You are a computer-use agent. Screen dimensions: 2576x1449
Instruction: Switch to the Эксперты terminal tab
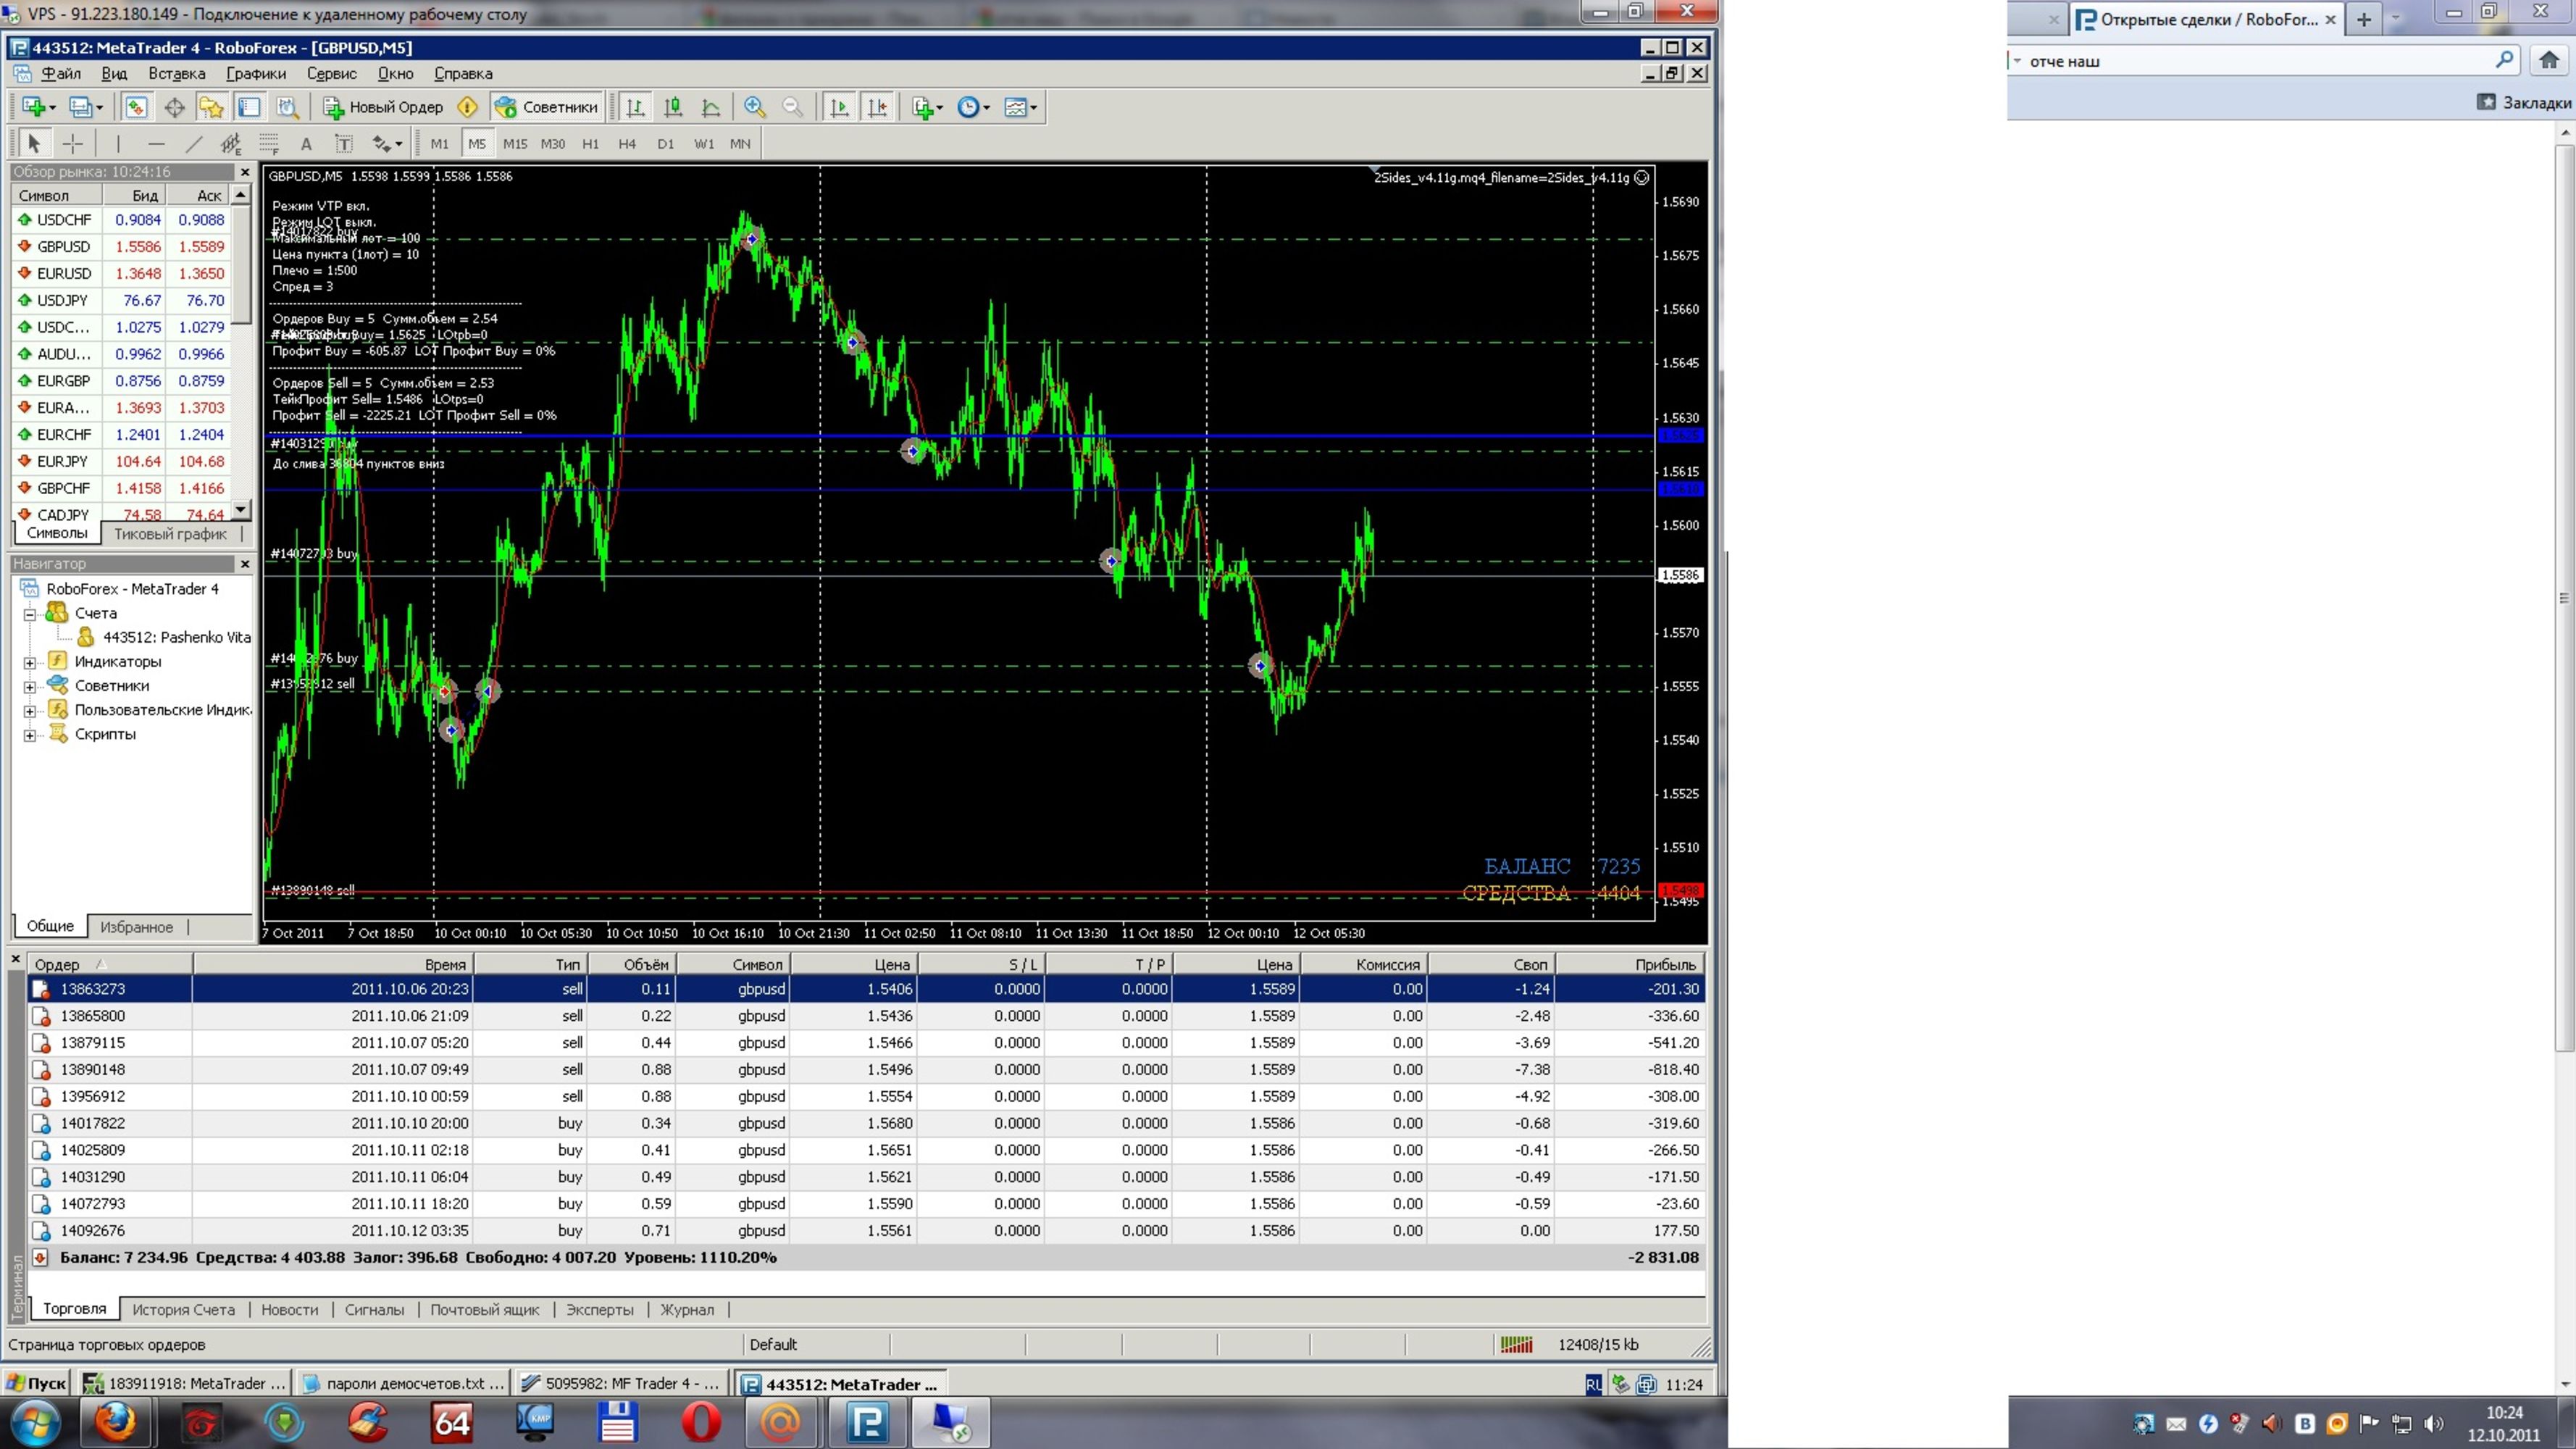click(x=600, y=1310)
